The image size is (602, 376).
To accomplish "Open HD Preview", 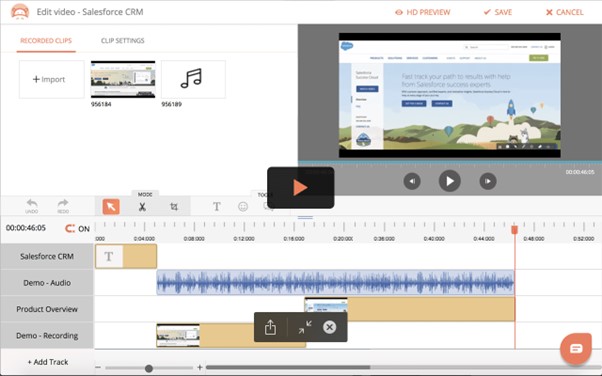I will (x=423, y=12).
